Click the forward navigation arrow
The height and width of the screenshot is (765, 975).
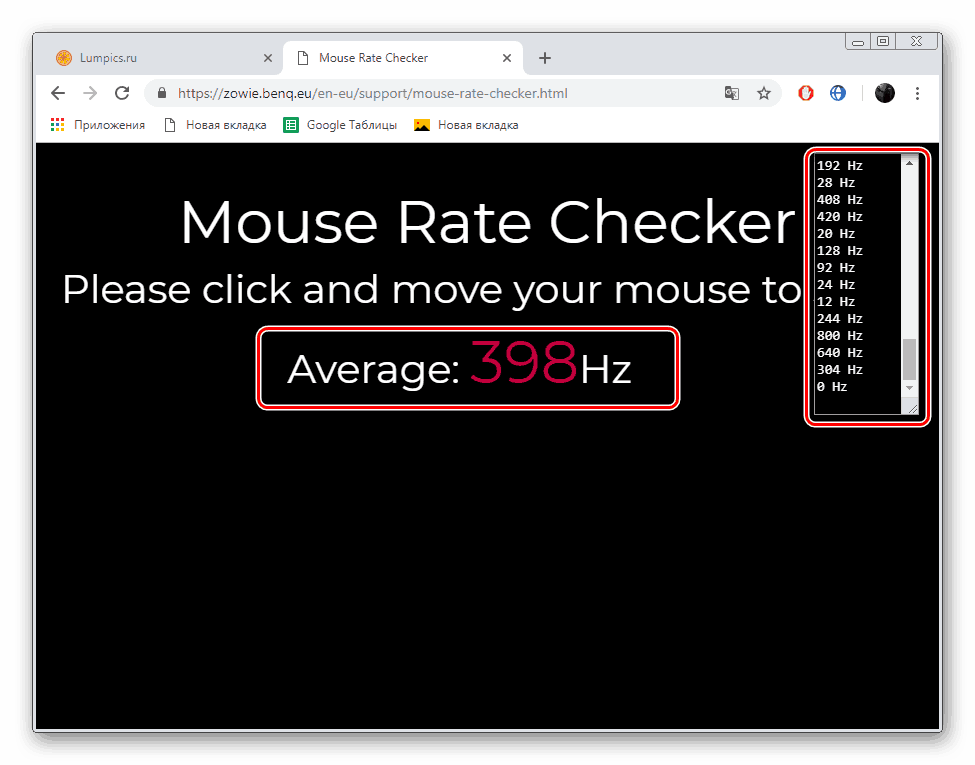pyautogui.click(x=90, y=93)
